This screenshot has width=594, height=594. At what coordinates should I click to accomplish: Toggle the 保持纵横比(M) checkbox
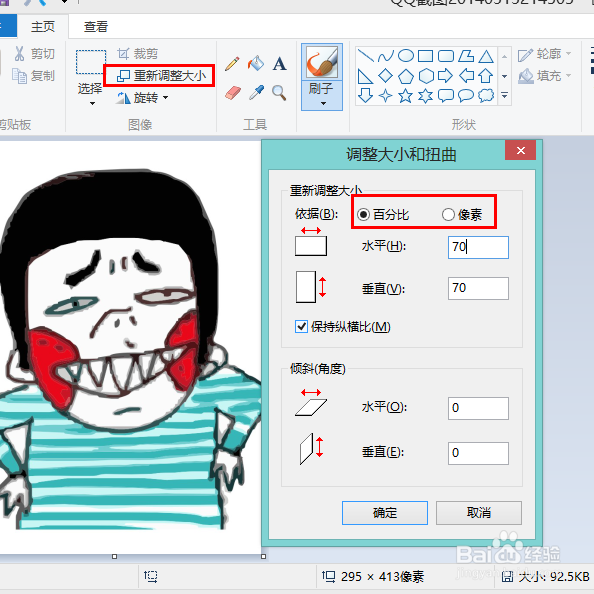(301, 326)
